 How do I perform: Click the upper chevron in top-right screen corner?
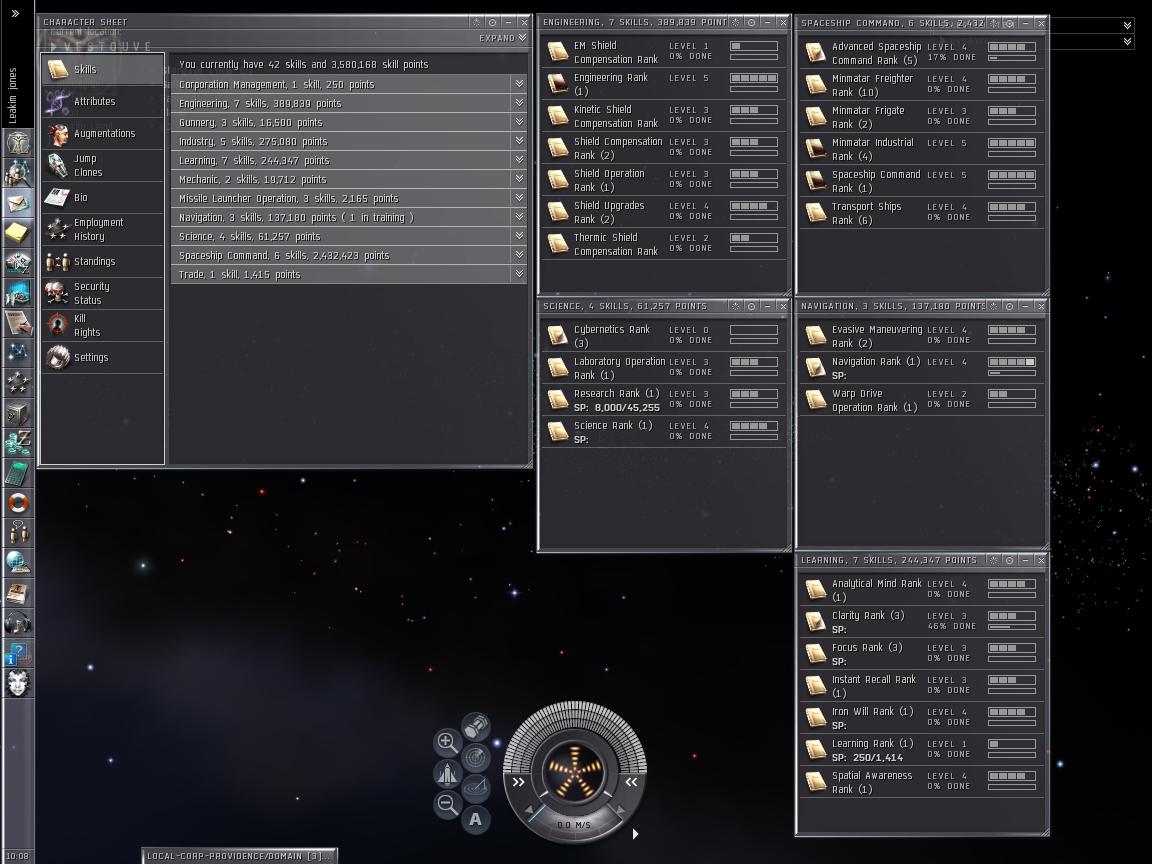tap(1127, 26)
